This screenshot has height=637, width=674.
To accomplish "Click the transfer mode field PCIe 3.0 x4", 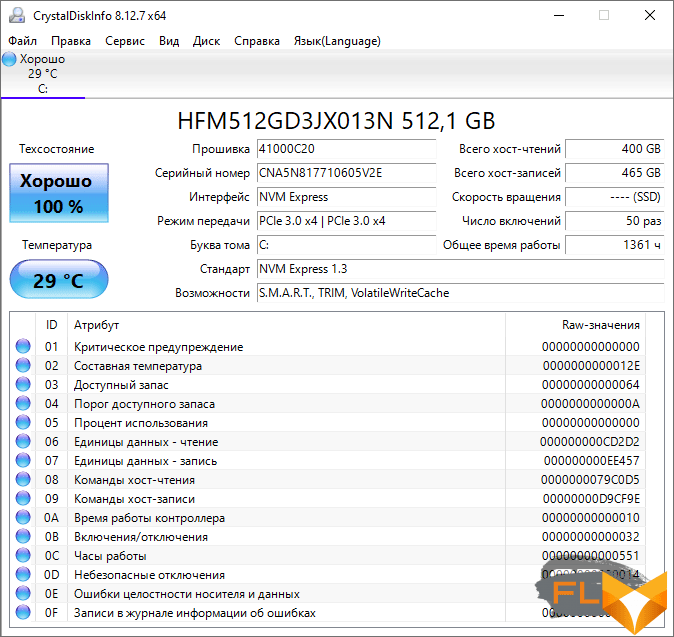I will (346, 221).
